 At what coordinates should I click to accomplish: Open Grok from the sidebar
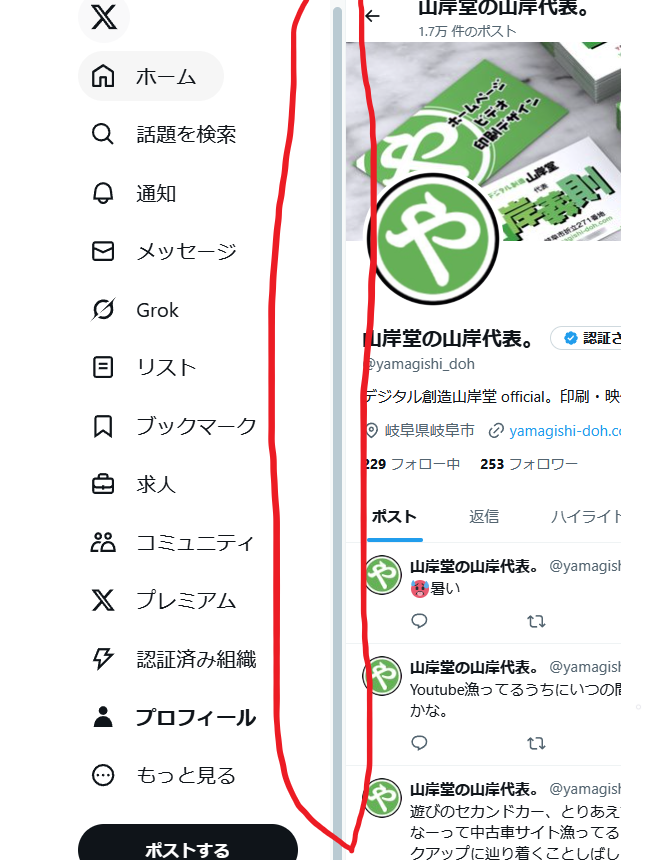point(134,310)
